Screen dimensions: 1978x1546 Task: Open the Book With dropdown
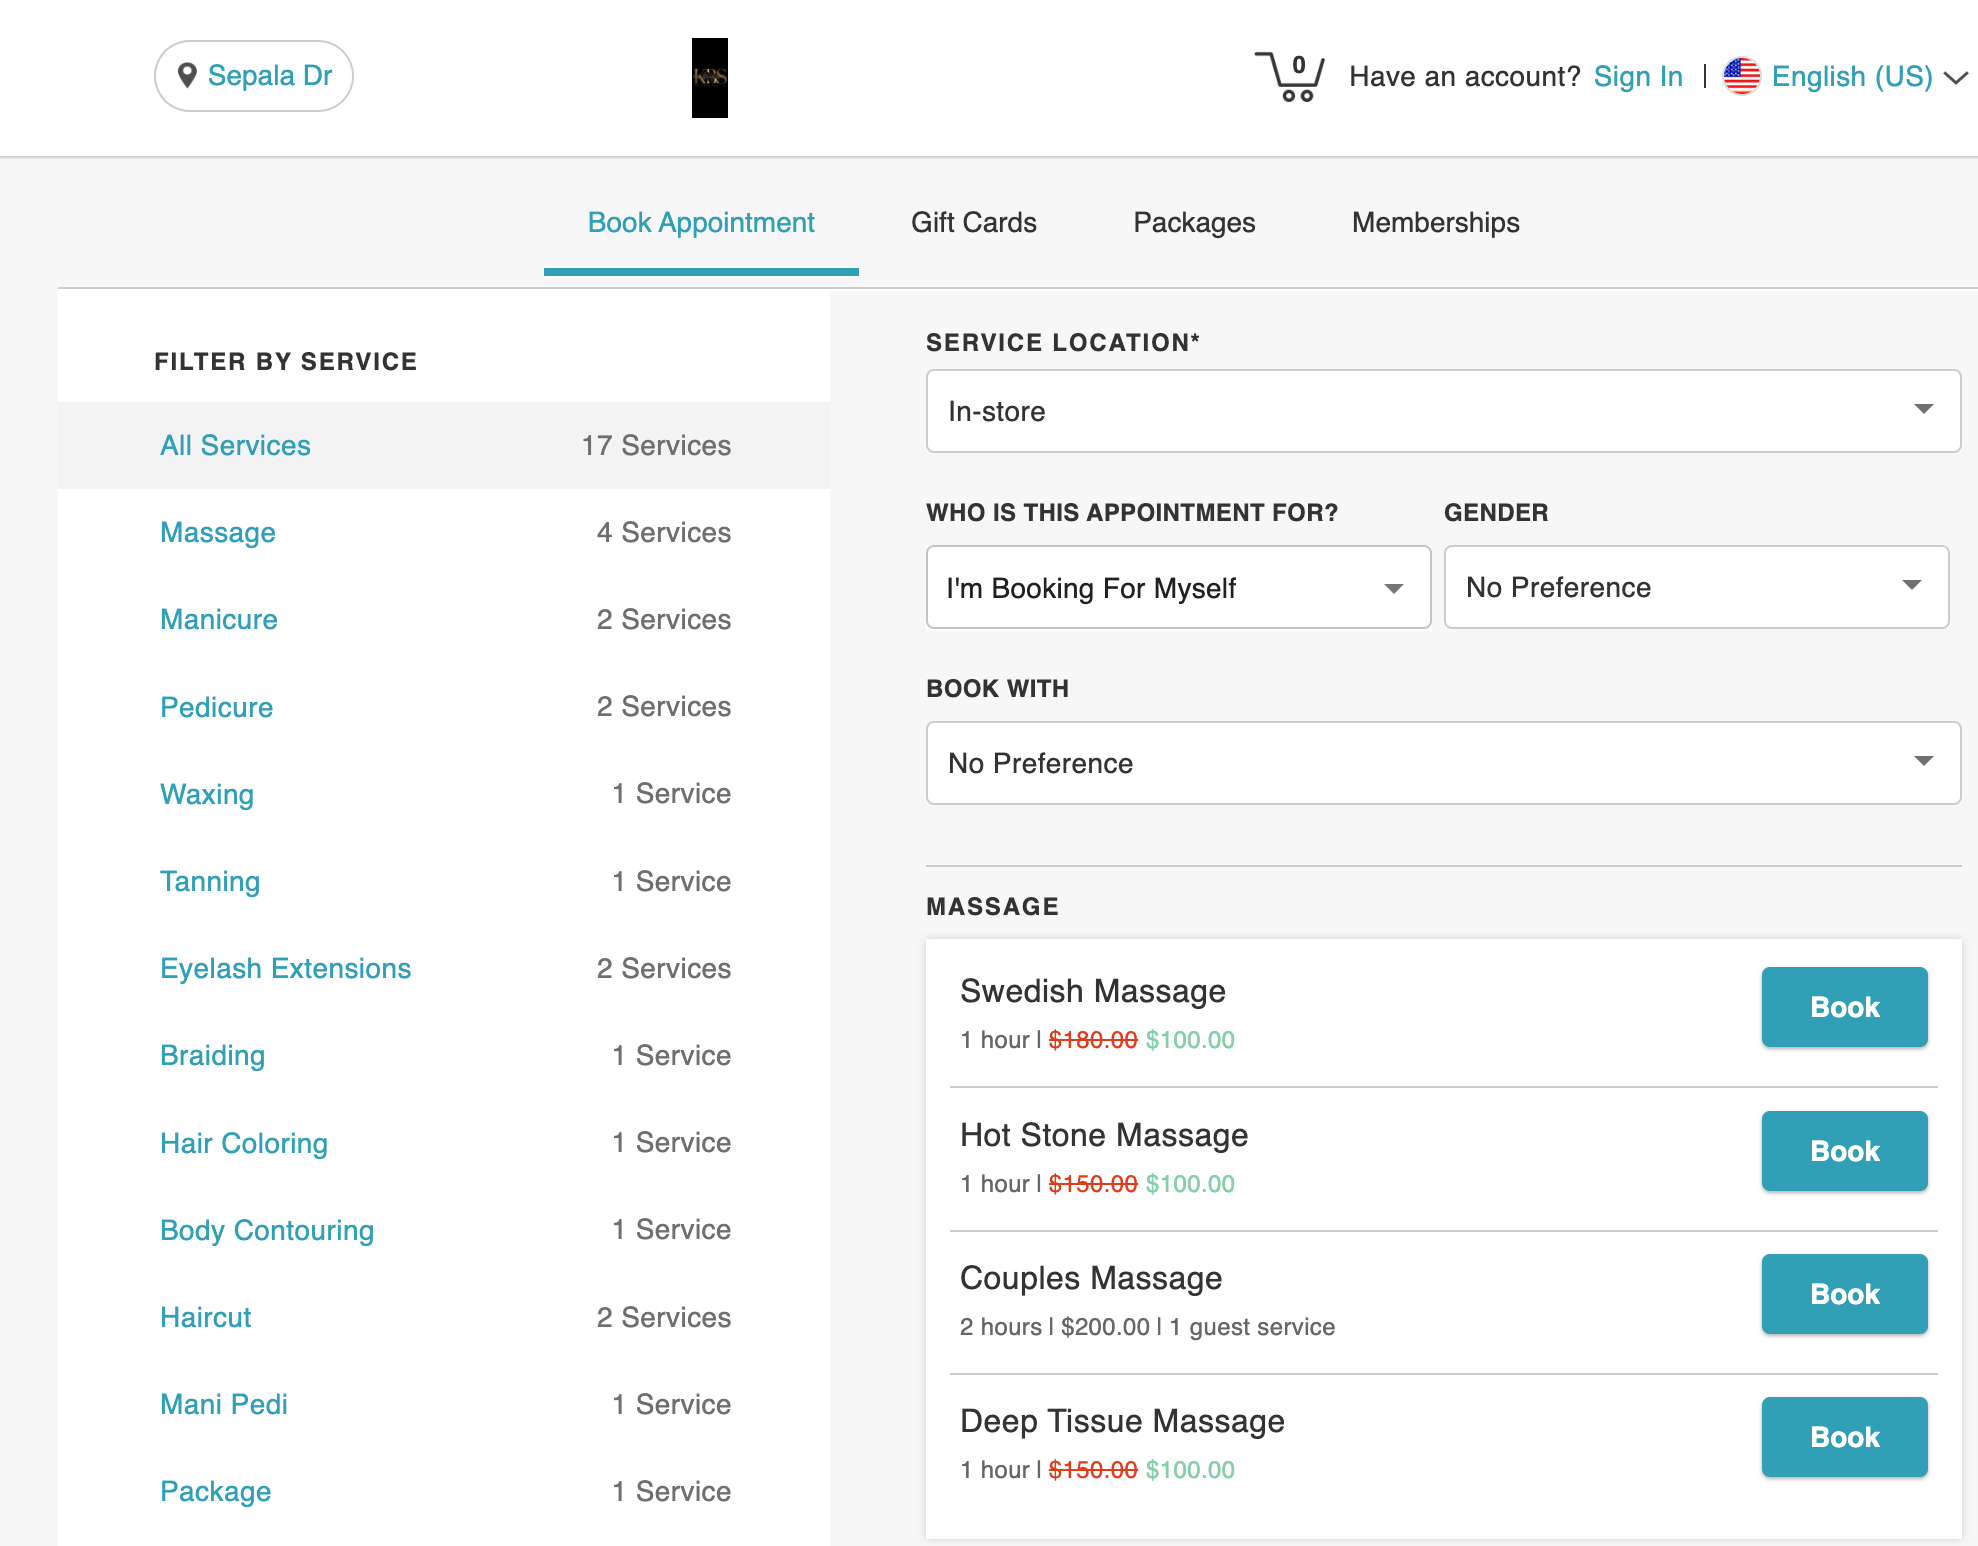(1442, 763)
